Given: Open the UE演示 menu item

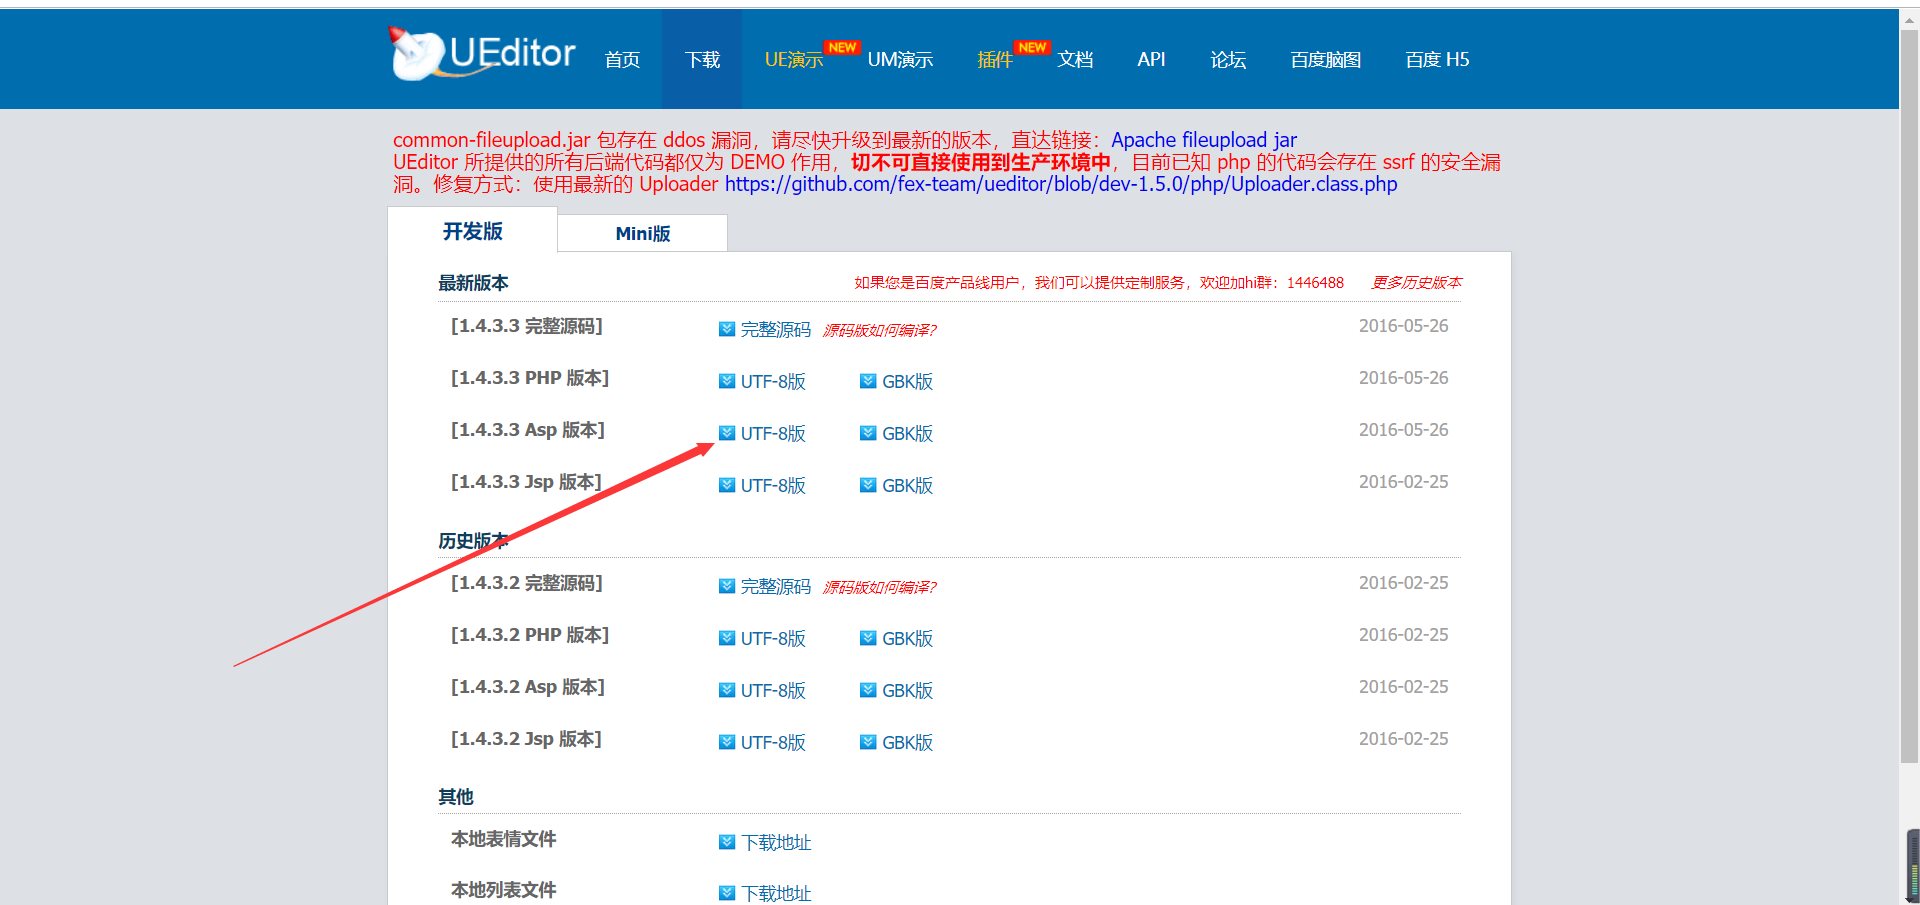Looking at the screenshot, I should 794,60.
